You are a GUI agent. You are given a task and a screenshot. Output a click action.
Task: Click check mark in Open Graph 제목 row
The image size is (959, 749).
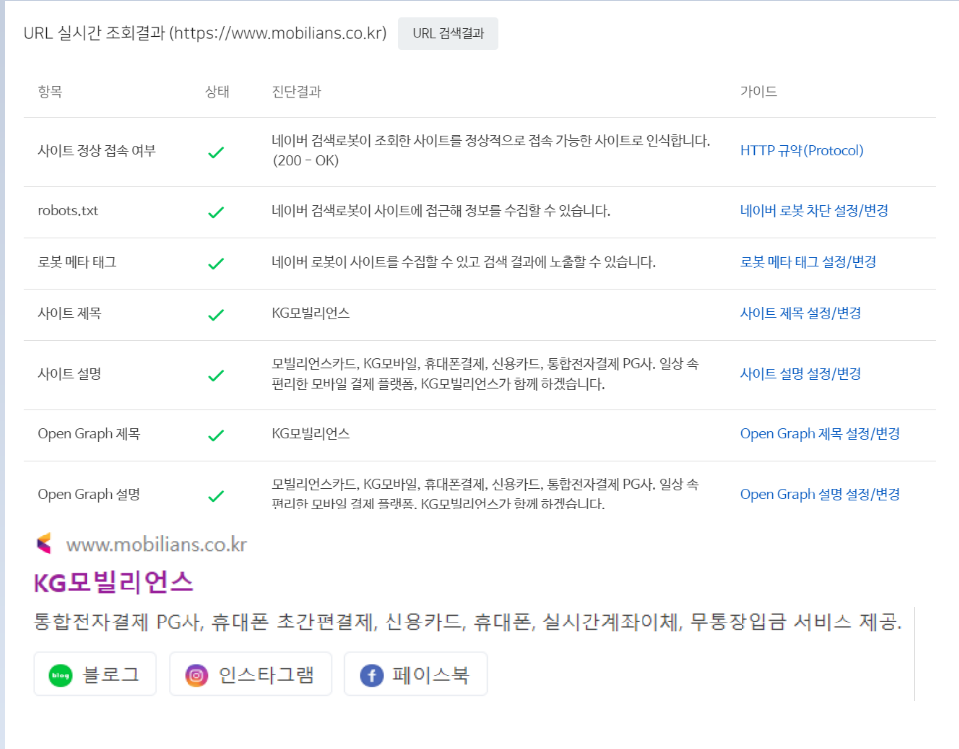(216, 435)
